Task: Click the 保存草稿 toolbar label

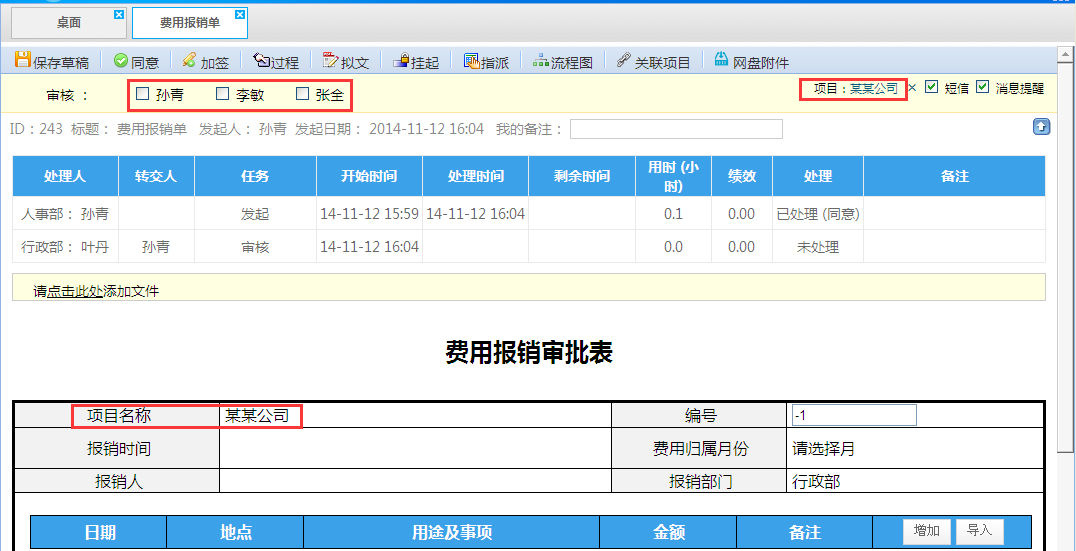Action: (61, 63)
